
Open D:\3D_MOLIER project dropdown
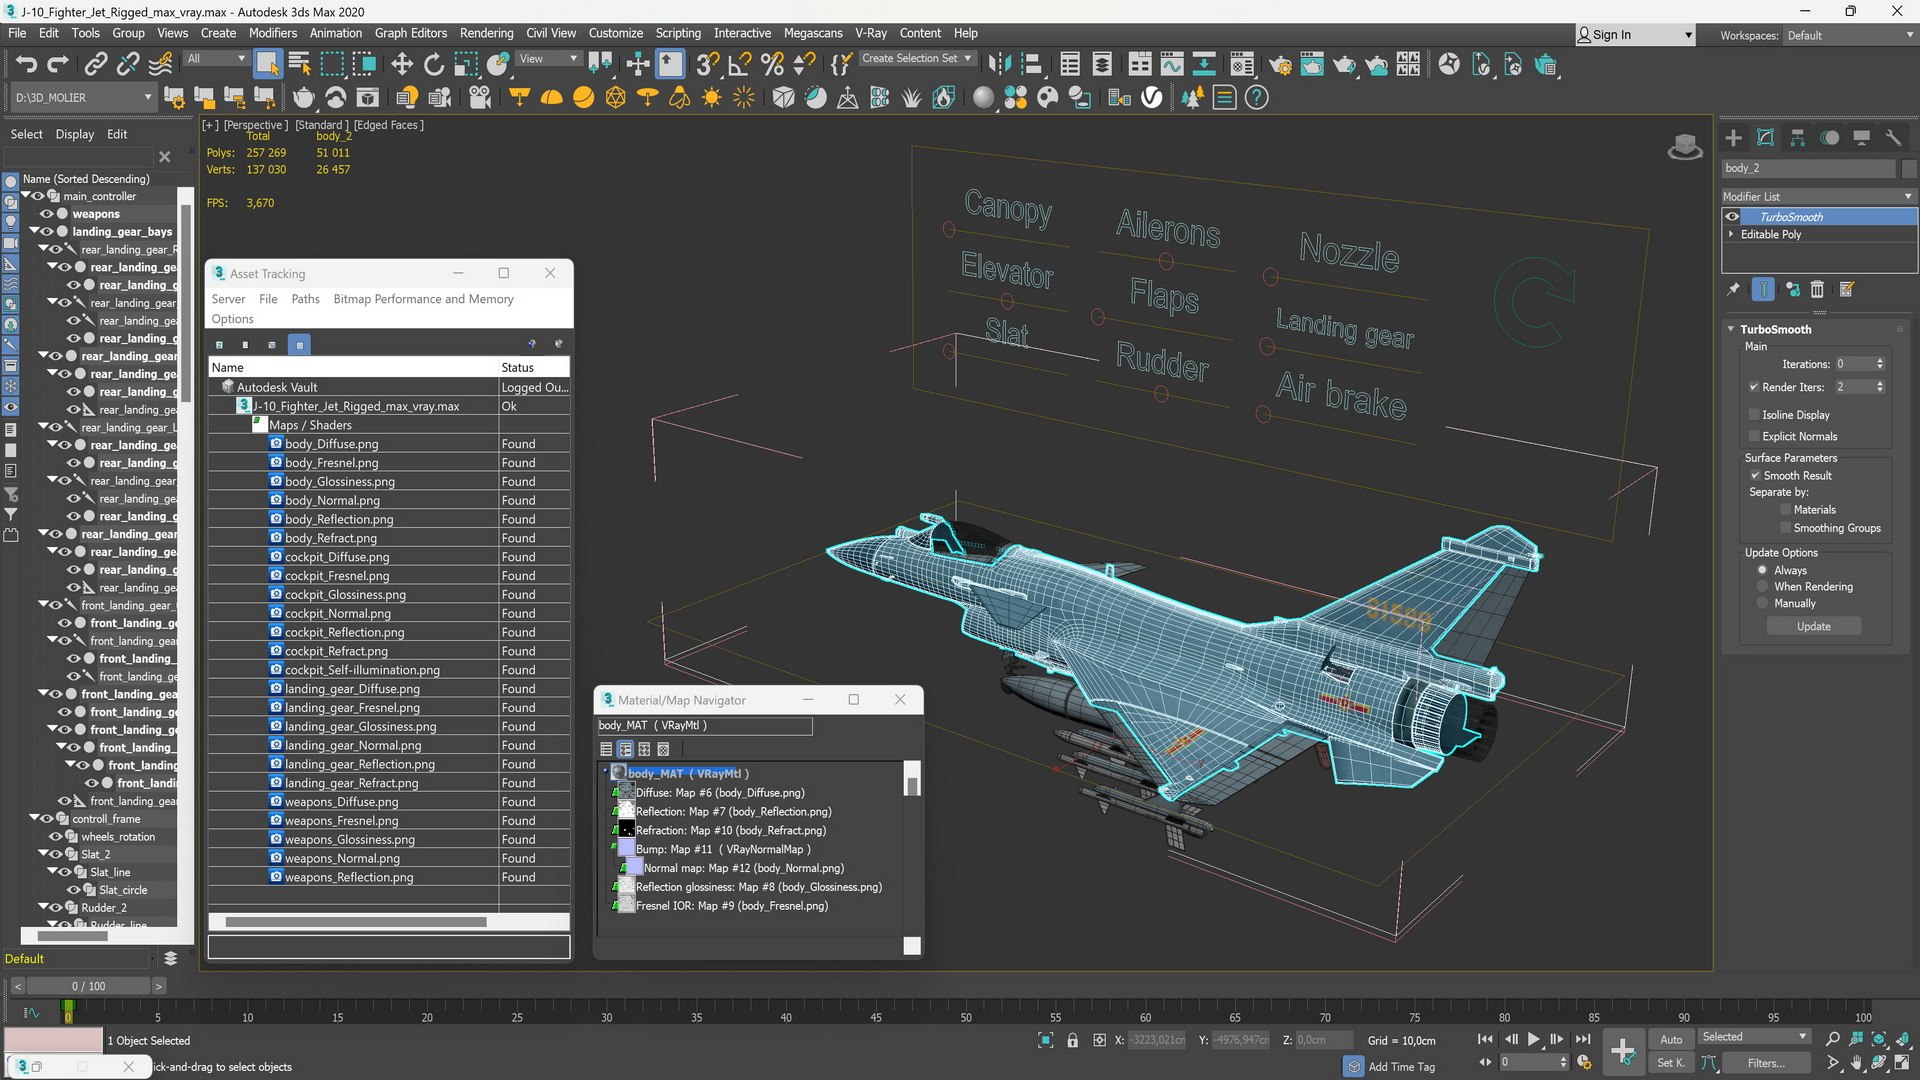82,97
